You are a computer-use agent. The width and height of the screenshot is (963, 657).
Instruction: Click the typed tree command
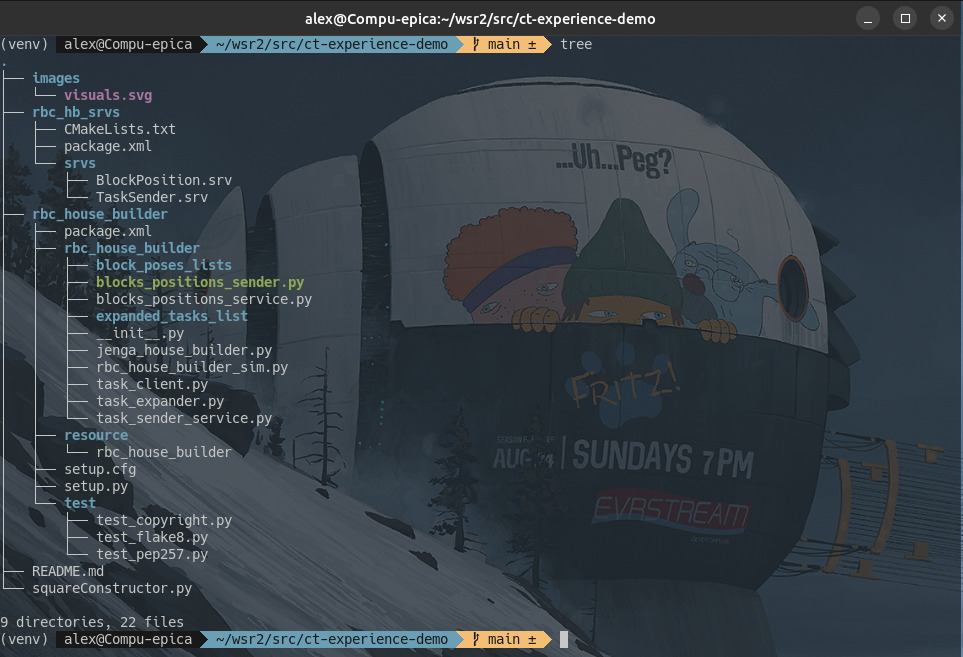coord(576,44)
